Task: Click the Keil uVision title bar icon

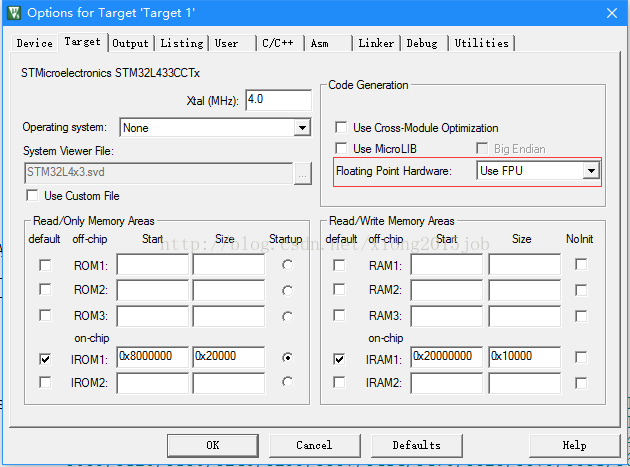Action: [x=14, y=13]
